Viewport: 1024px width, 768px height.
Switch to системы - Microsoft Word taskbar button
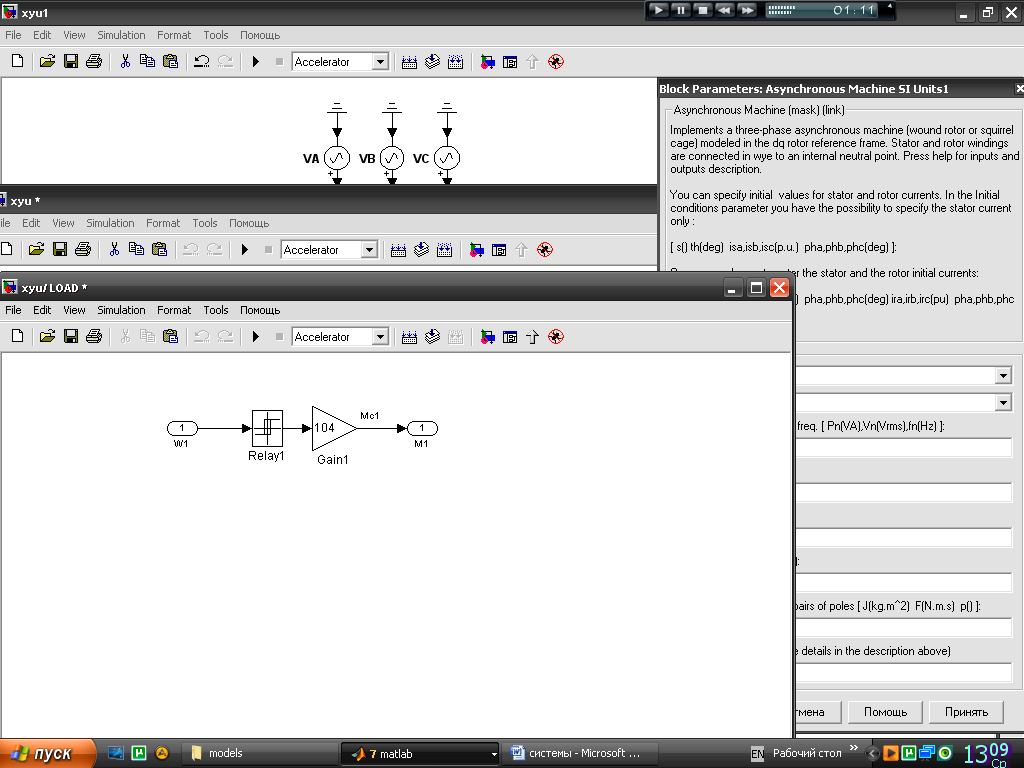(x=582, y=754)
